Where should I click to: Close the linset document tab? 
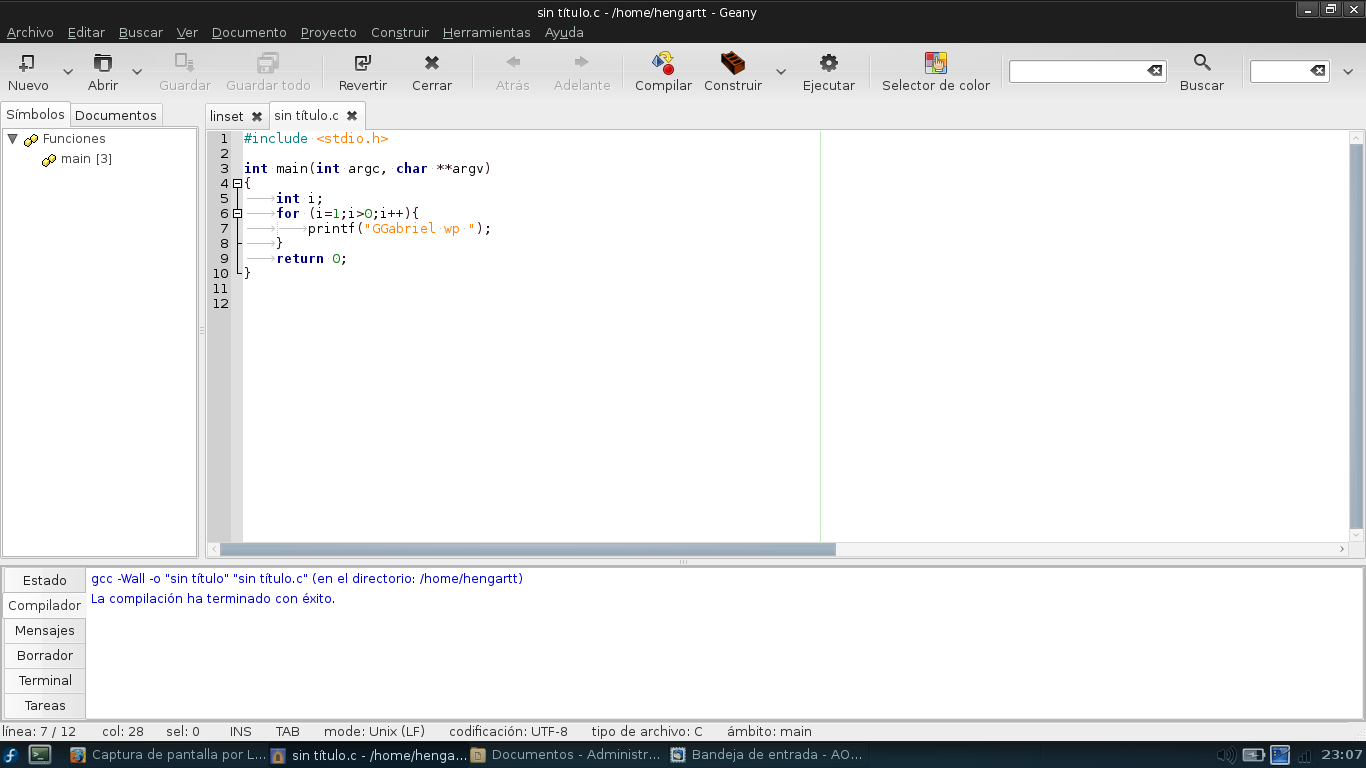point(257,116)
